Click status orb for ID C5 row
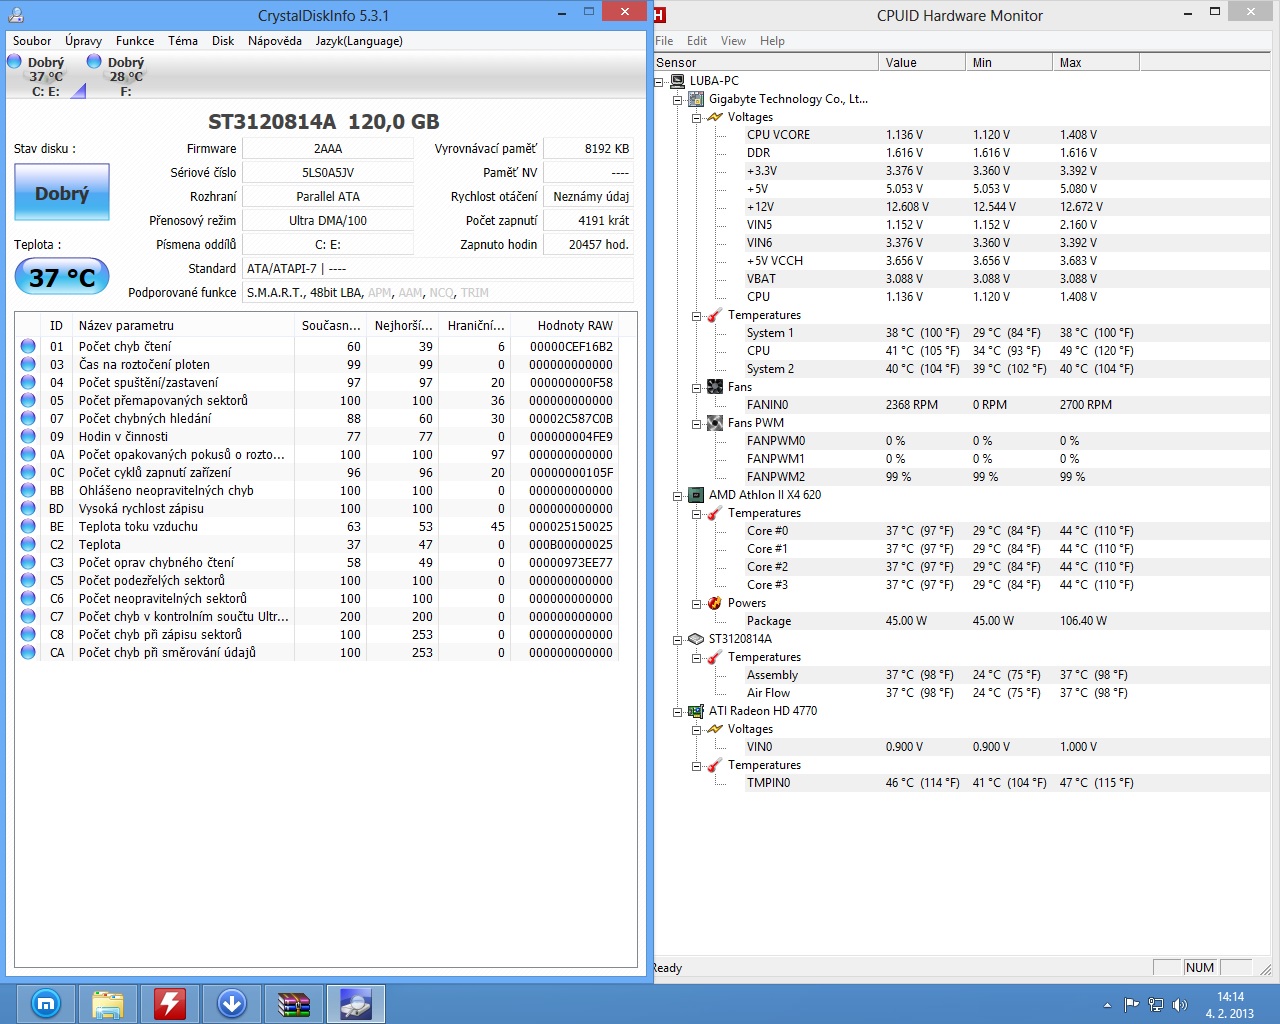The height and width of the screenshot is (1024, 1280). coord(28,580)
